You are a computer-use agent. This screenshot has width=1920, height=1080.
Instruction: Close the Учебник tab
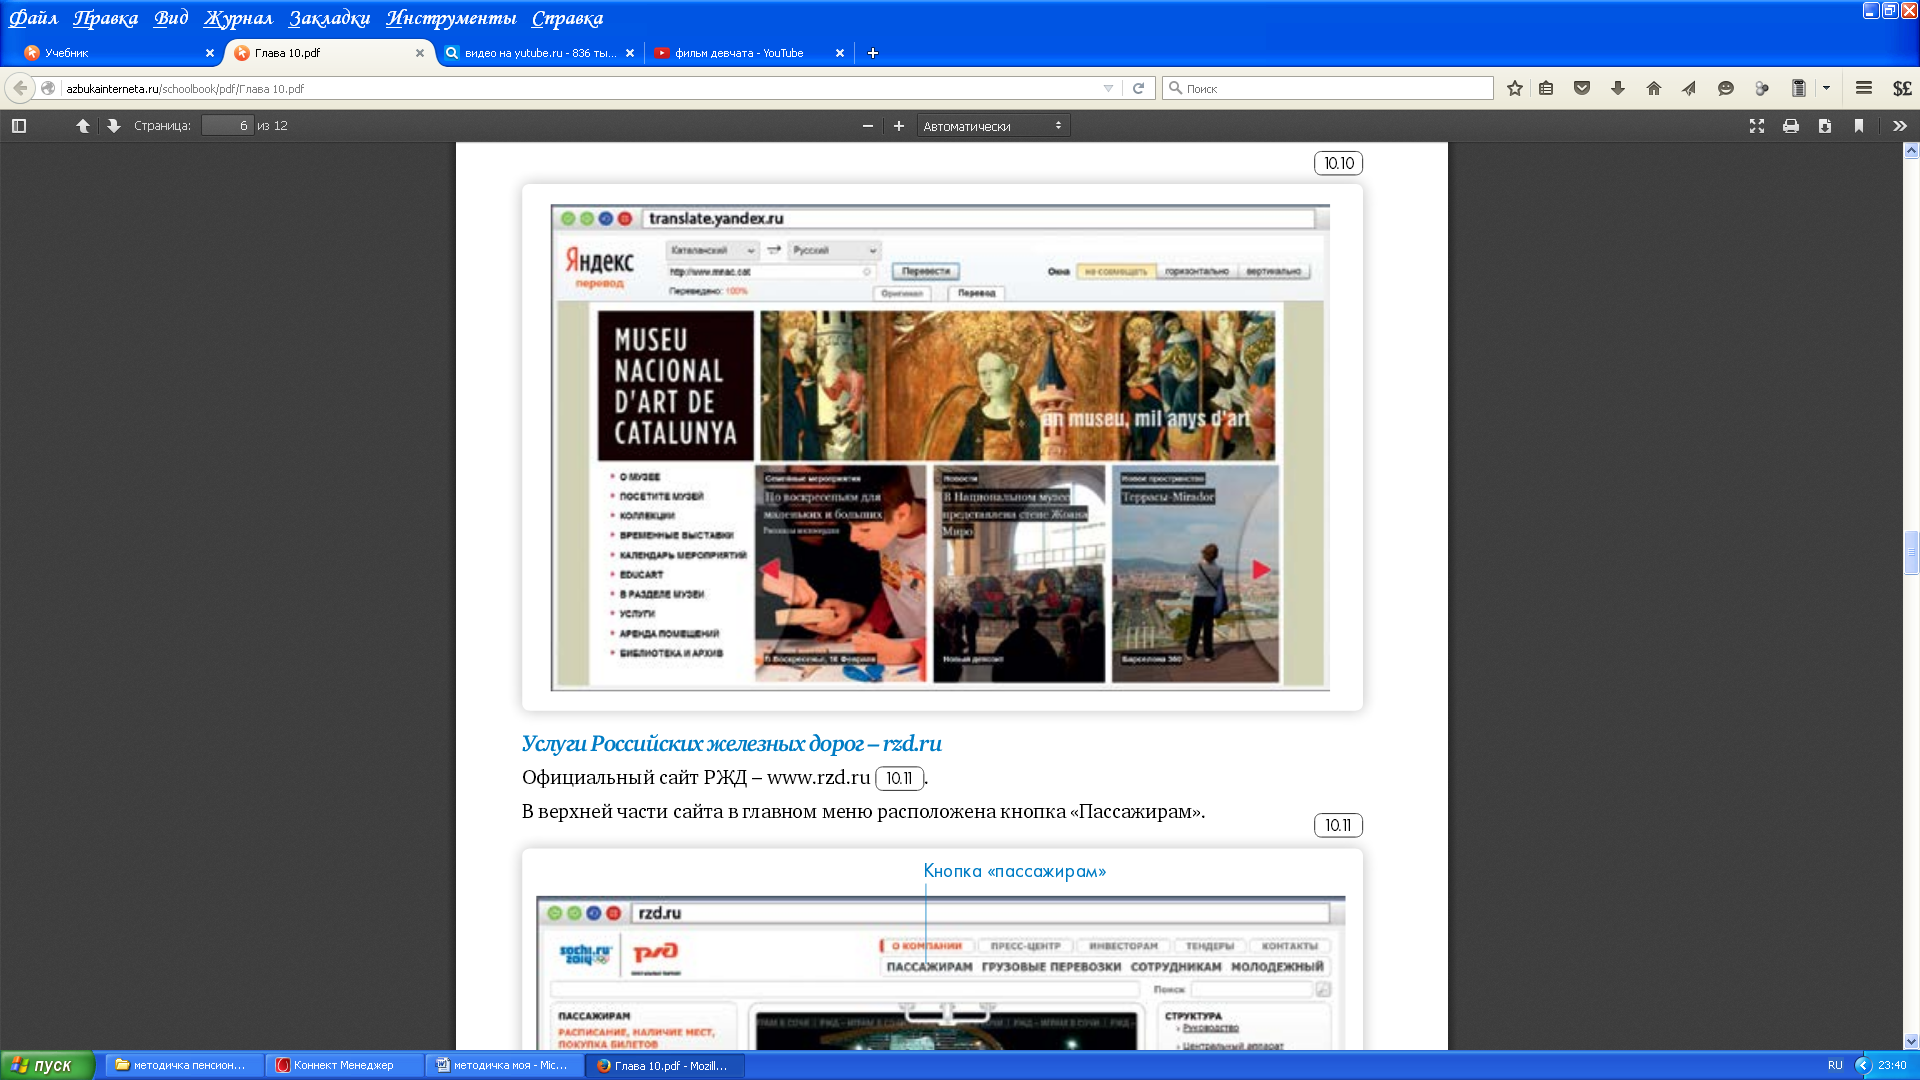click(210, 53)
